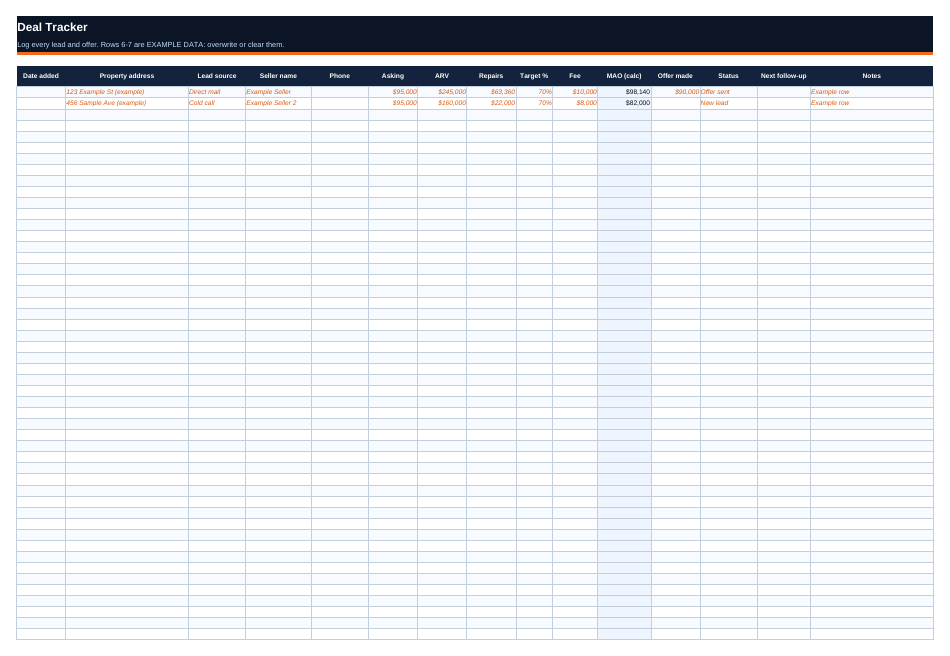Select the 70% target in the 123 Example St row

coord(534,92)
